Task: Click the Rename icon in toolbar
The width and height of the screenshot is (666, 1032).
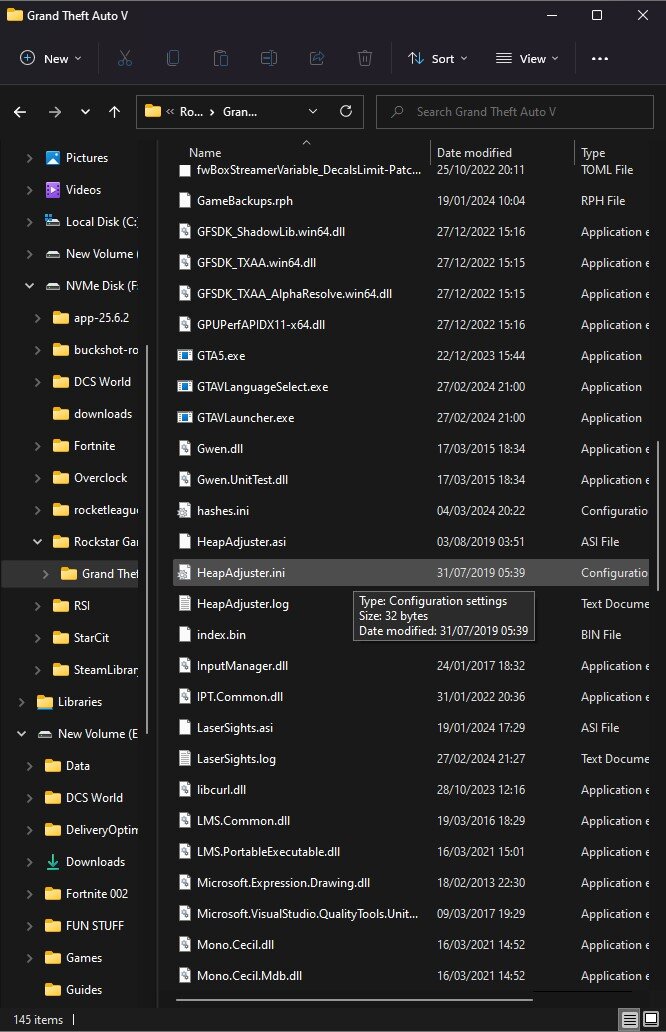Action: 269,59
